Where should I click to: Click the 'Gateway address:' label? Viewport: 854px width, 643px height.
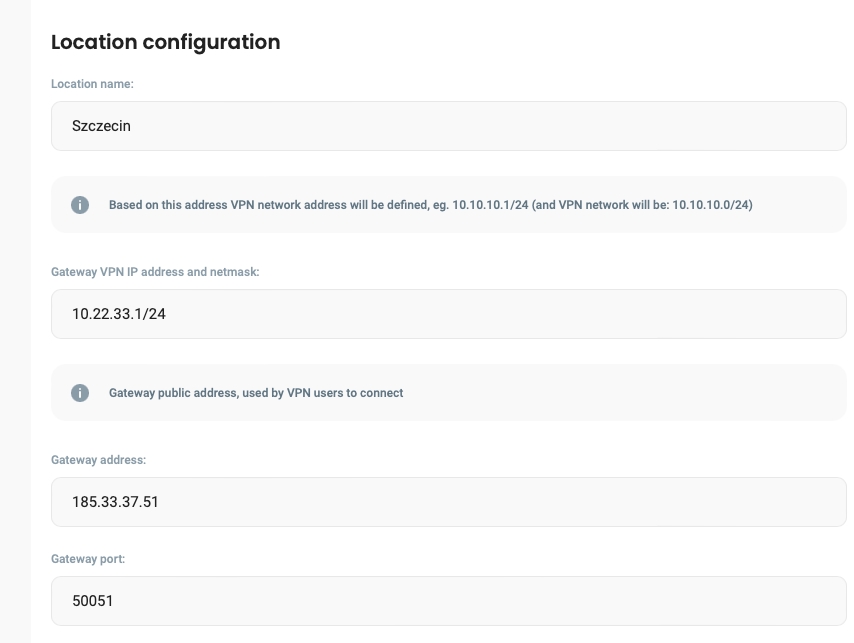[98, 460]
